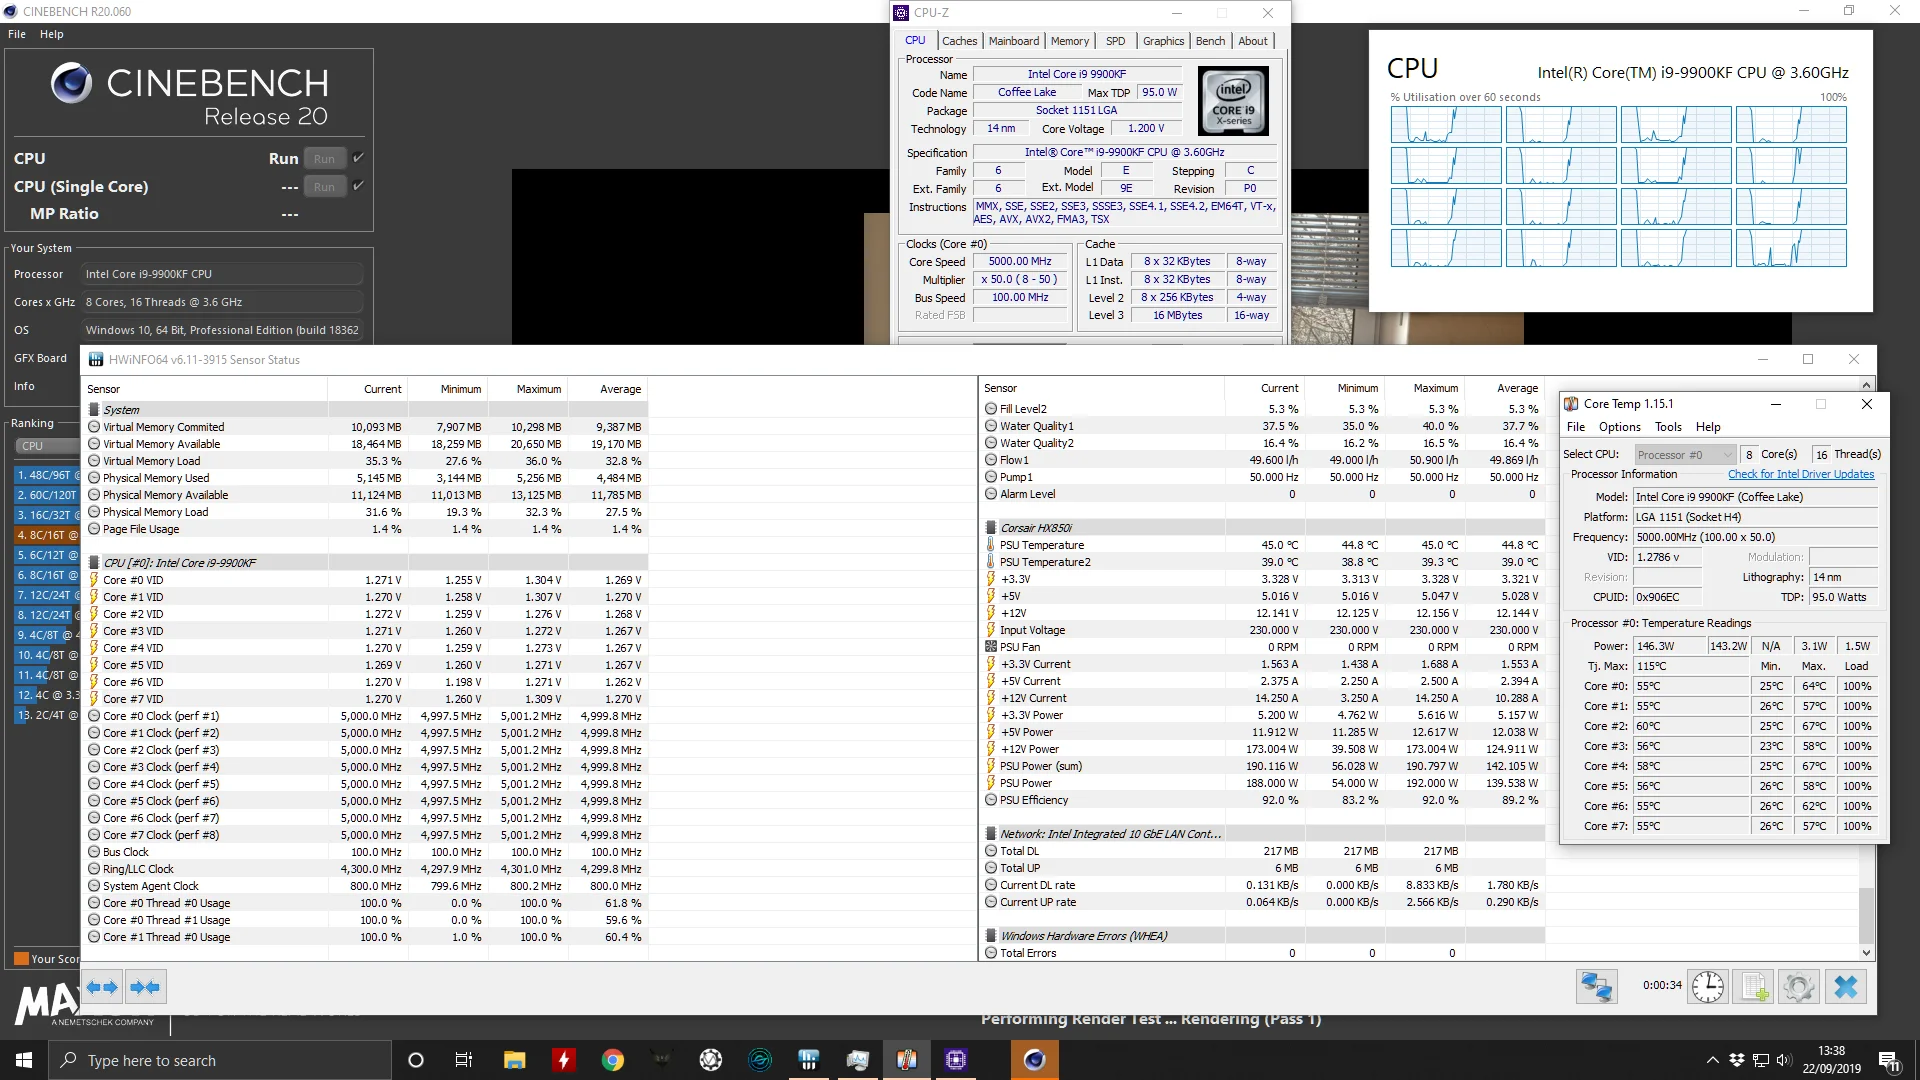Select ranking entry 1. 48C/96T in Cinebench

(46, 475)
